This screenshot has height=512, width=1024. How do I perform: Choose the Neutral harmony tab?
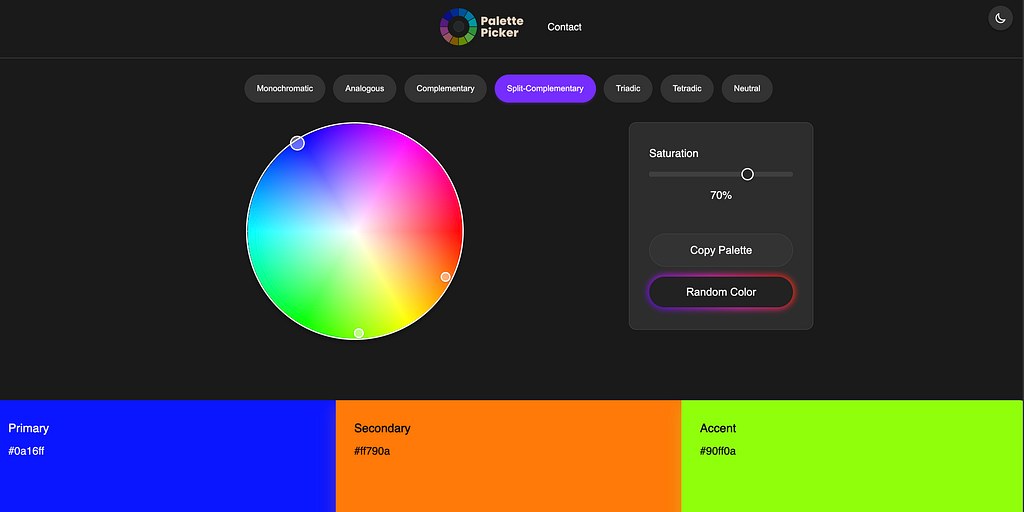(747, 88)
